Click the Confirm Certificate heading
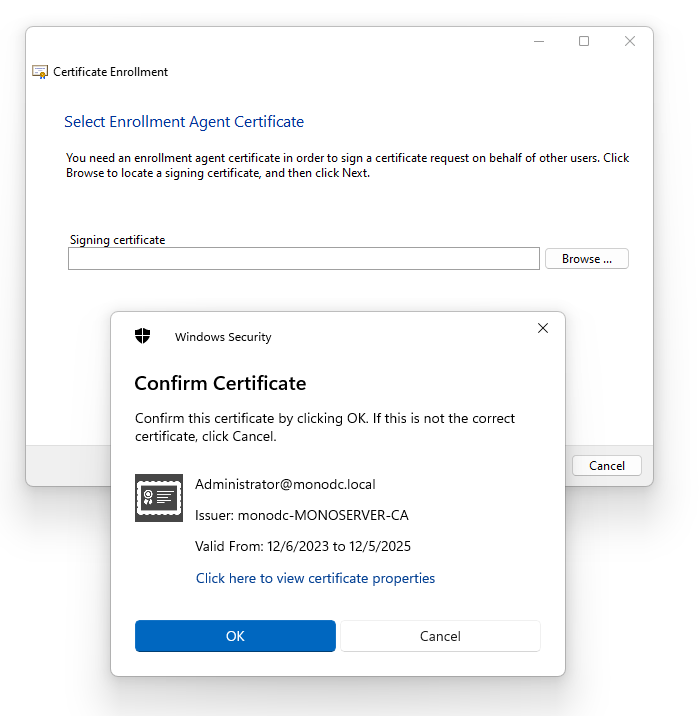 point(220,383)
